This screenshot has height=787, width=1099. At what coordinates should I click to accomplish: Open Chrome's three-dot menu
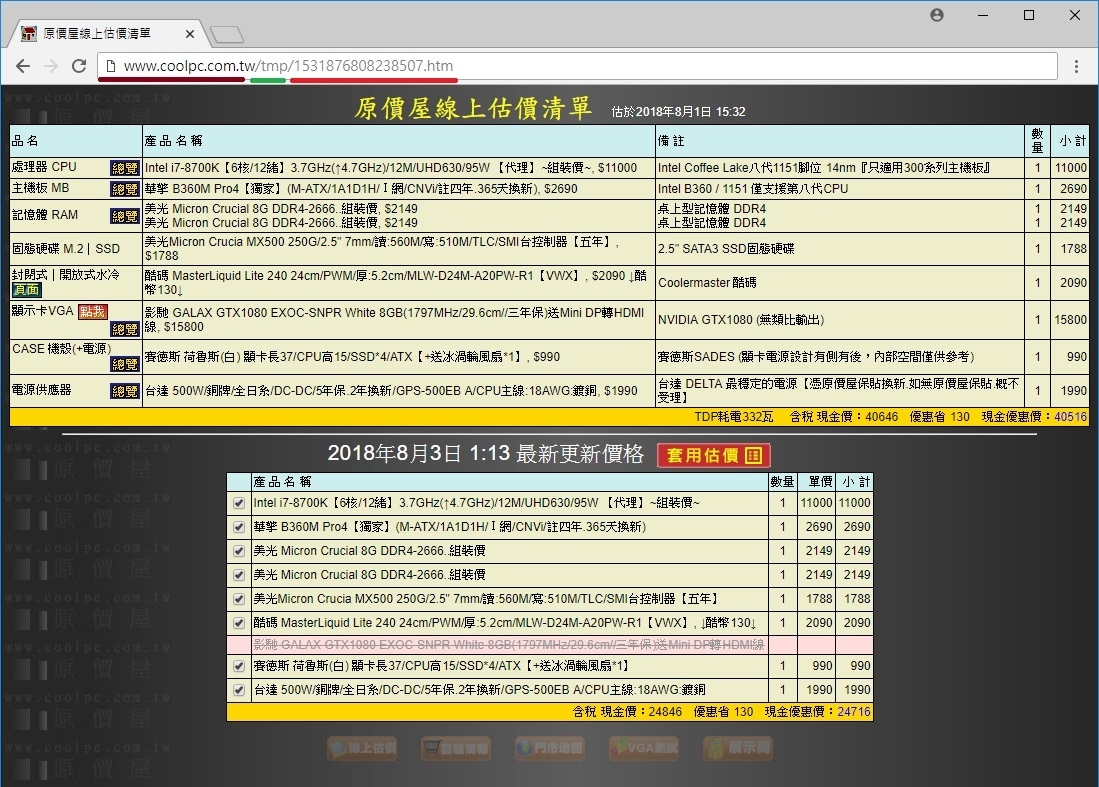click(x=1077, y=67)
